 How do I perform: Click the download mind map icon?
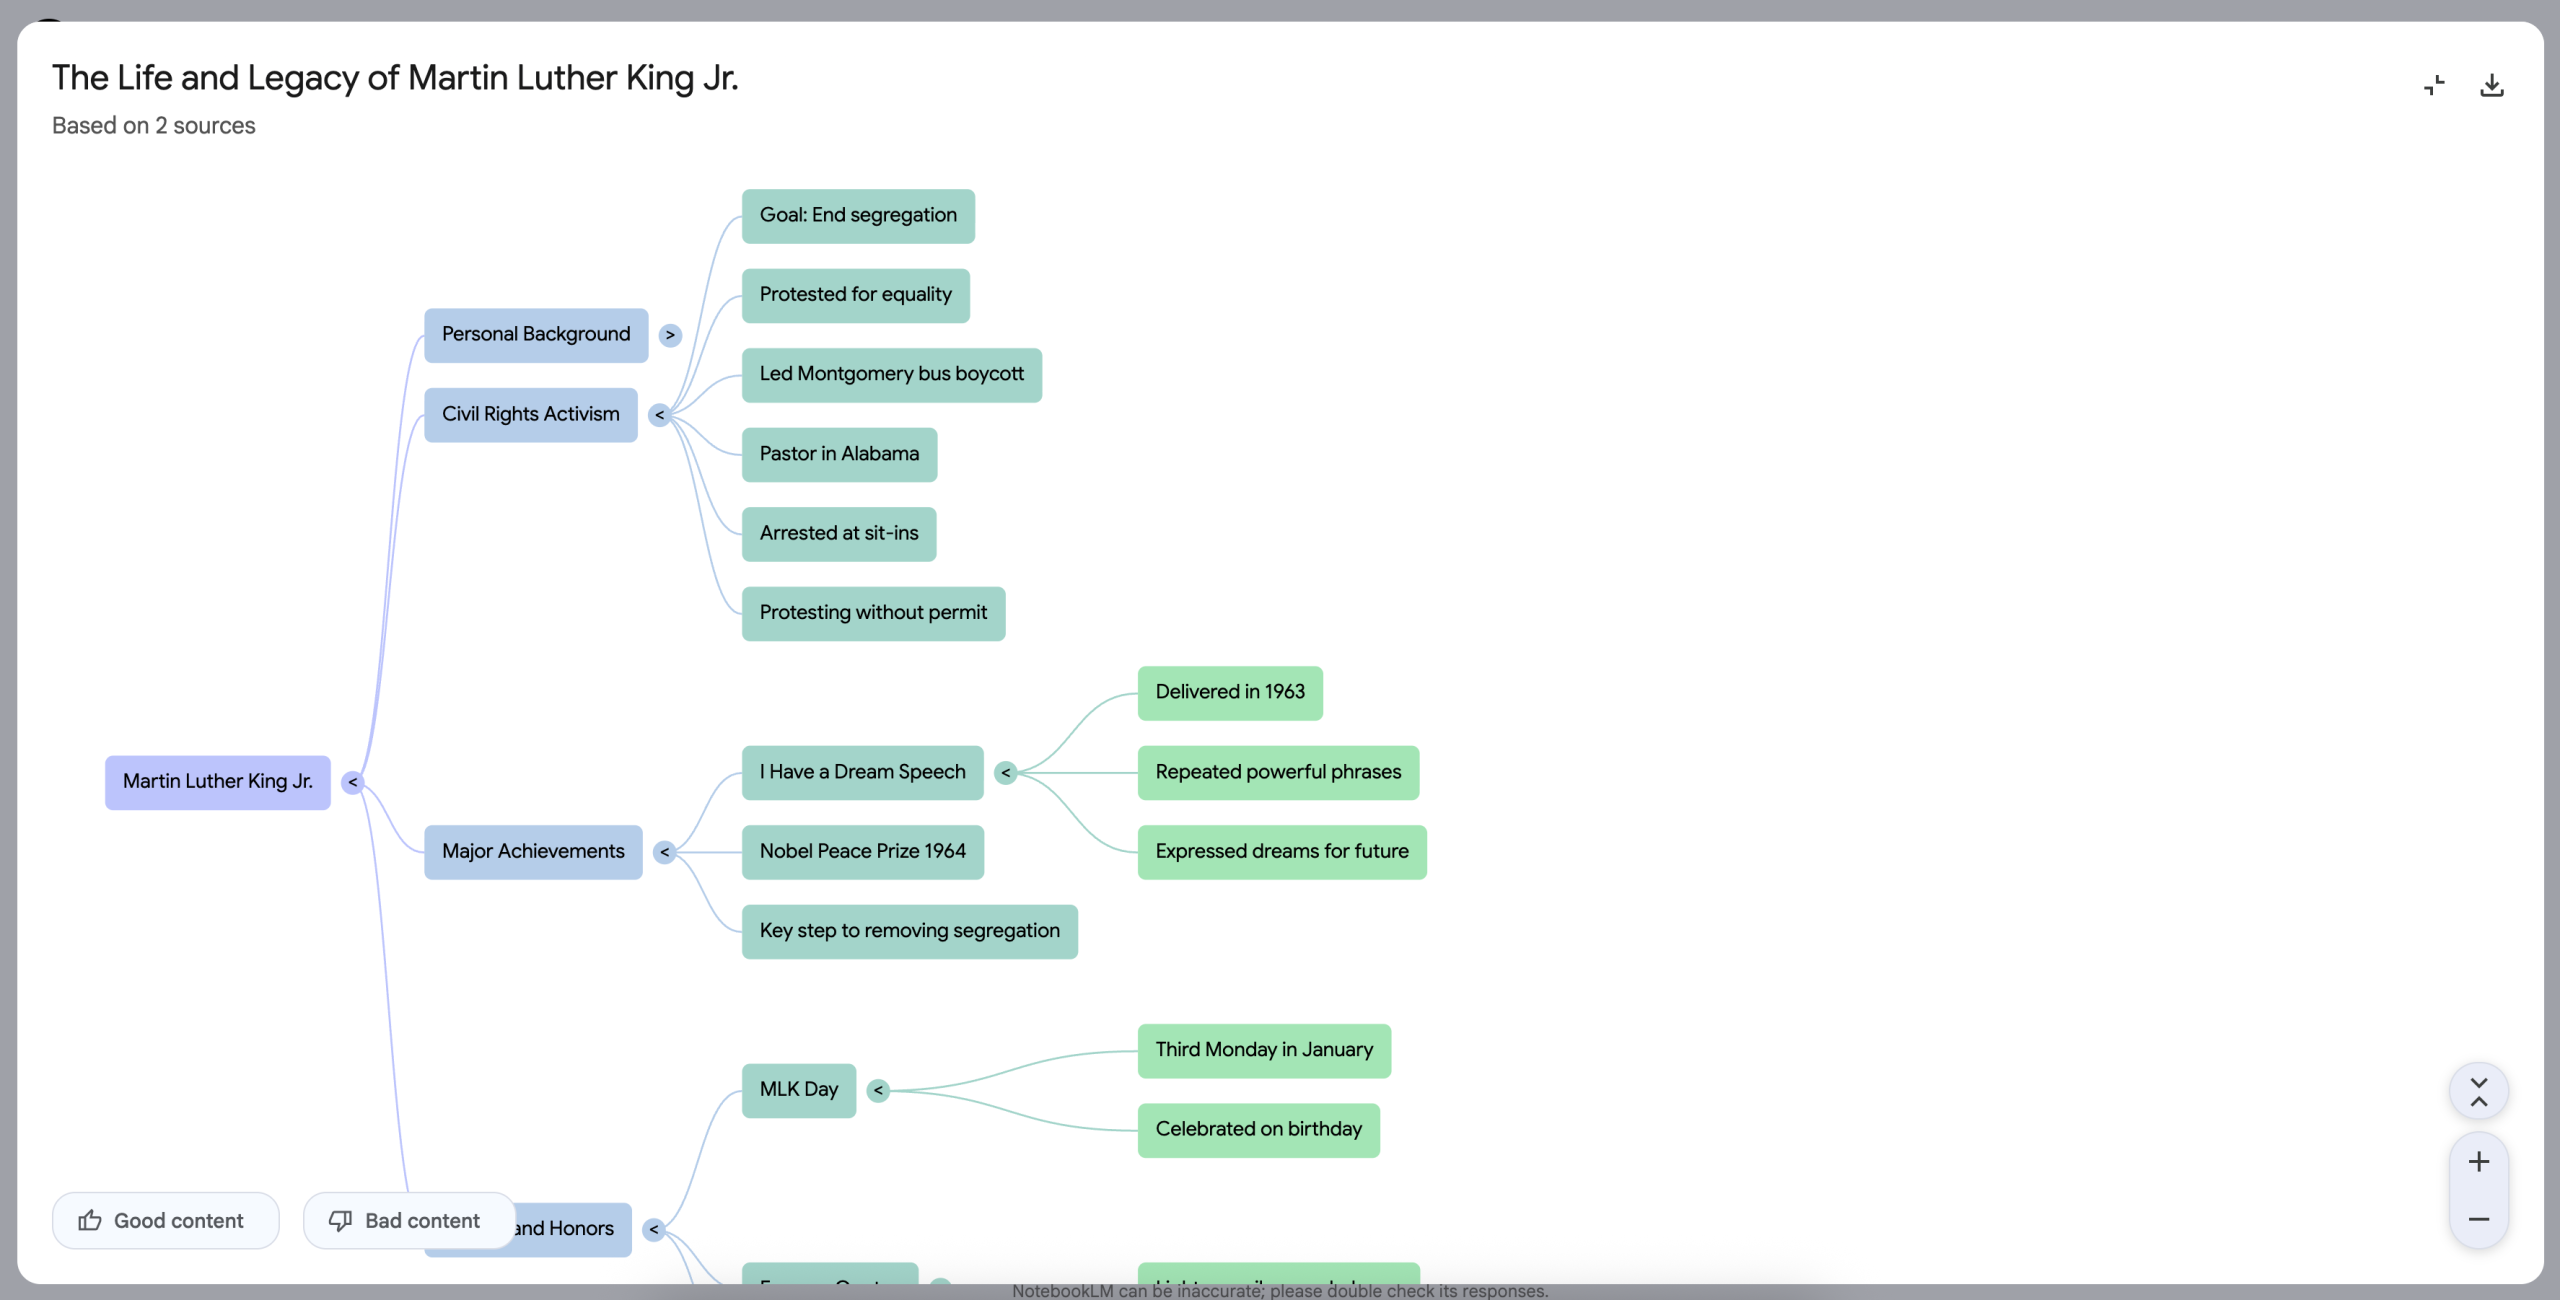[2491, 86]
